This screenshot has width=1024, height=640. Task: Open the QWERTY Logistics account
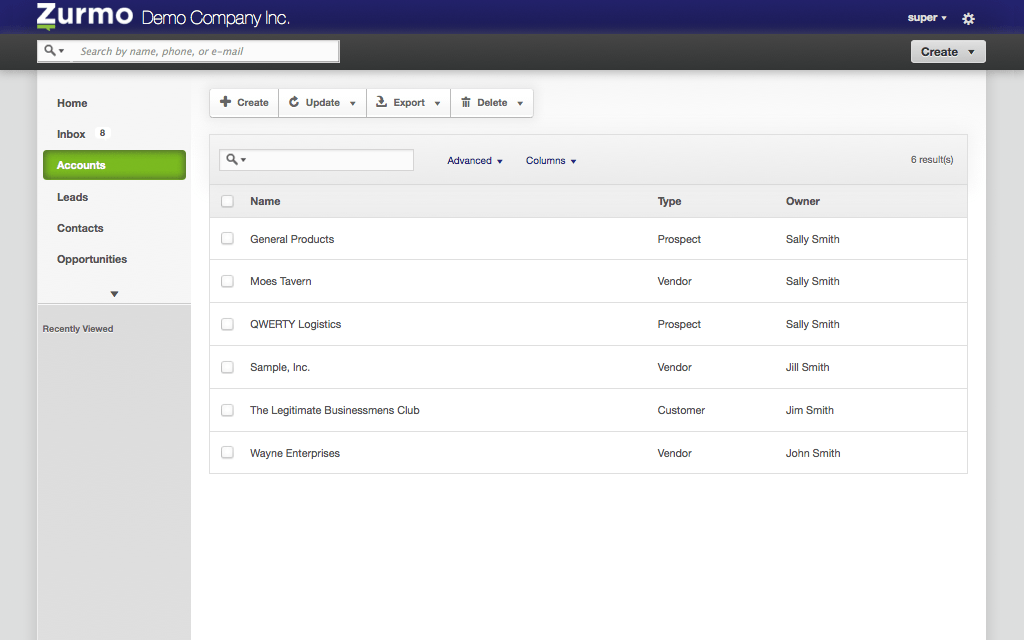[295, 324]
